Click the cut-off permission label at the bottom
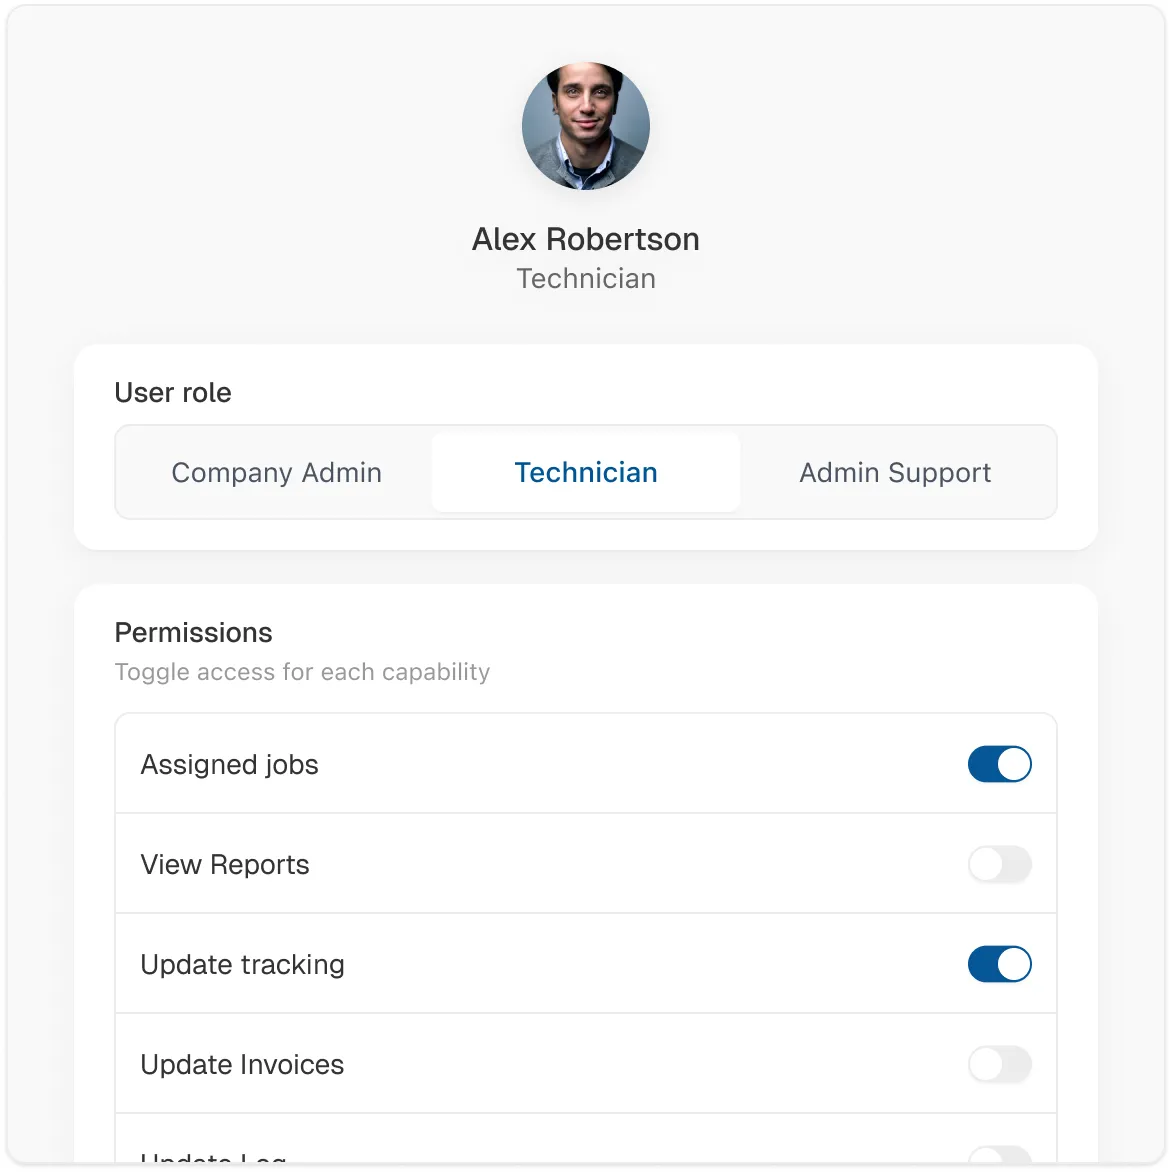1172x1172 pixels. point(213,1159)
